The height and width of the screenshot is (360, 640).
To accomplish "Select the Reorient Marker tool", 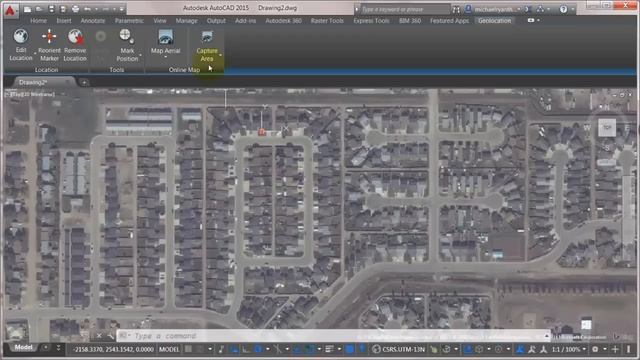I will [49, 45].
